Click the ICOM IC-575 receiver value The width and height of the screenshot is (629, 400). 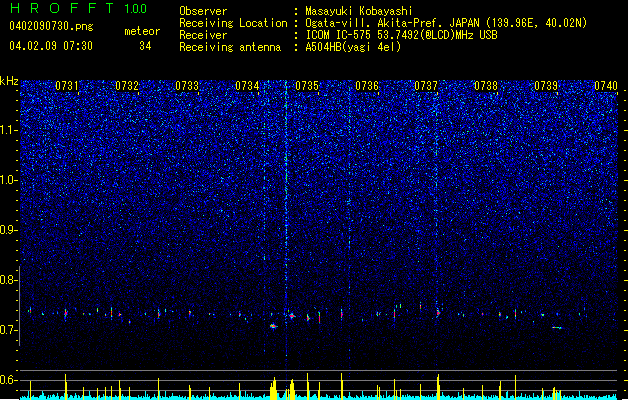click(x=401, y=35)
